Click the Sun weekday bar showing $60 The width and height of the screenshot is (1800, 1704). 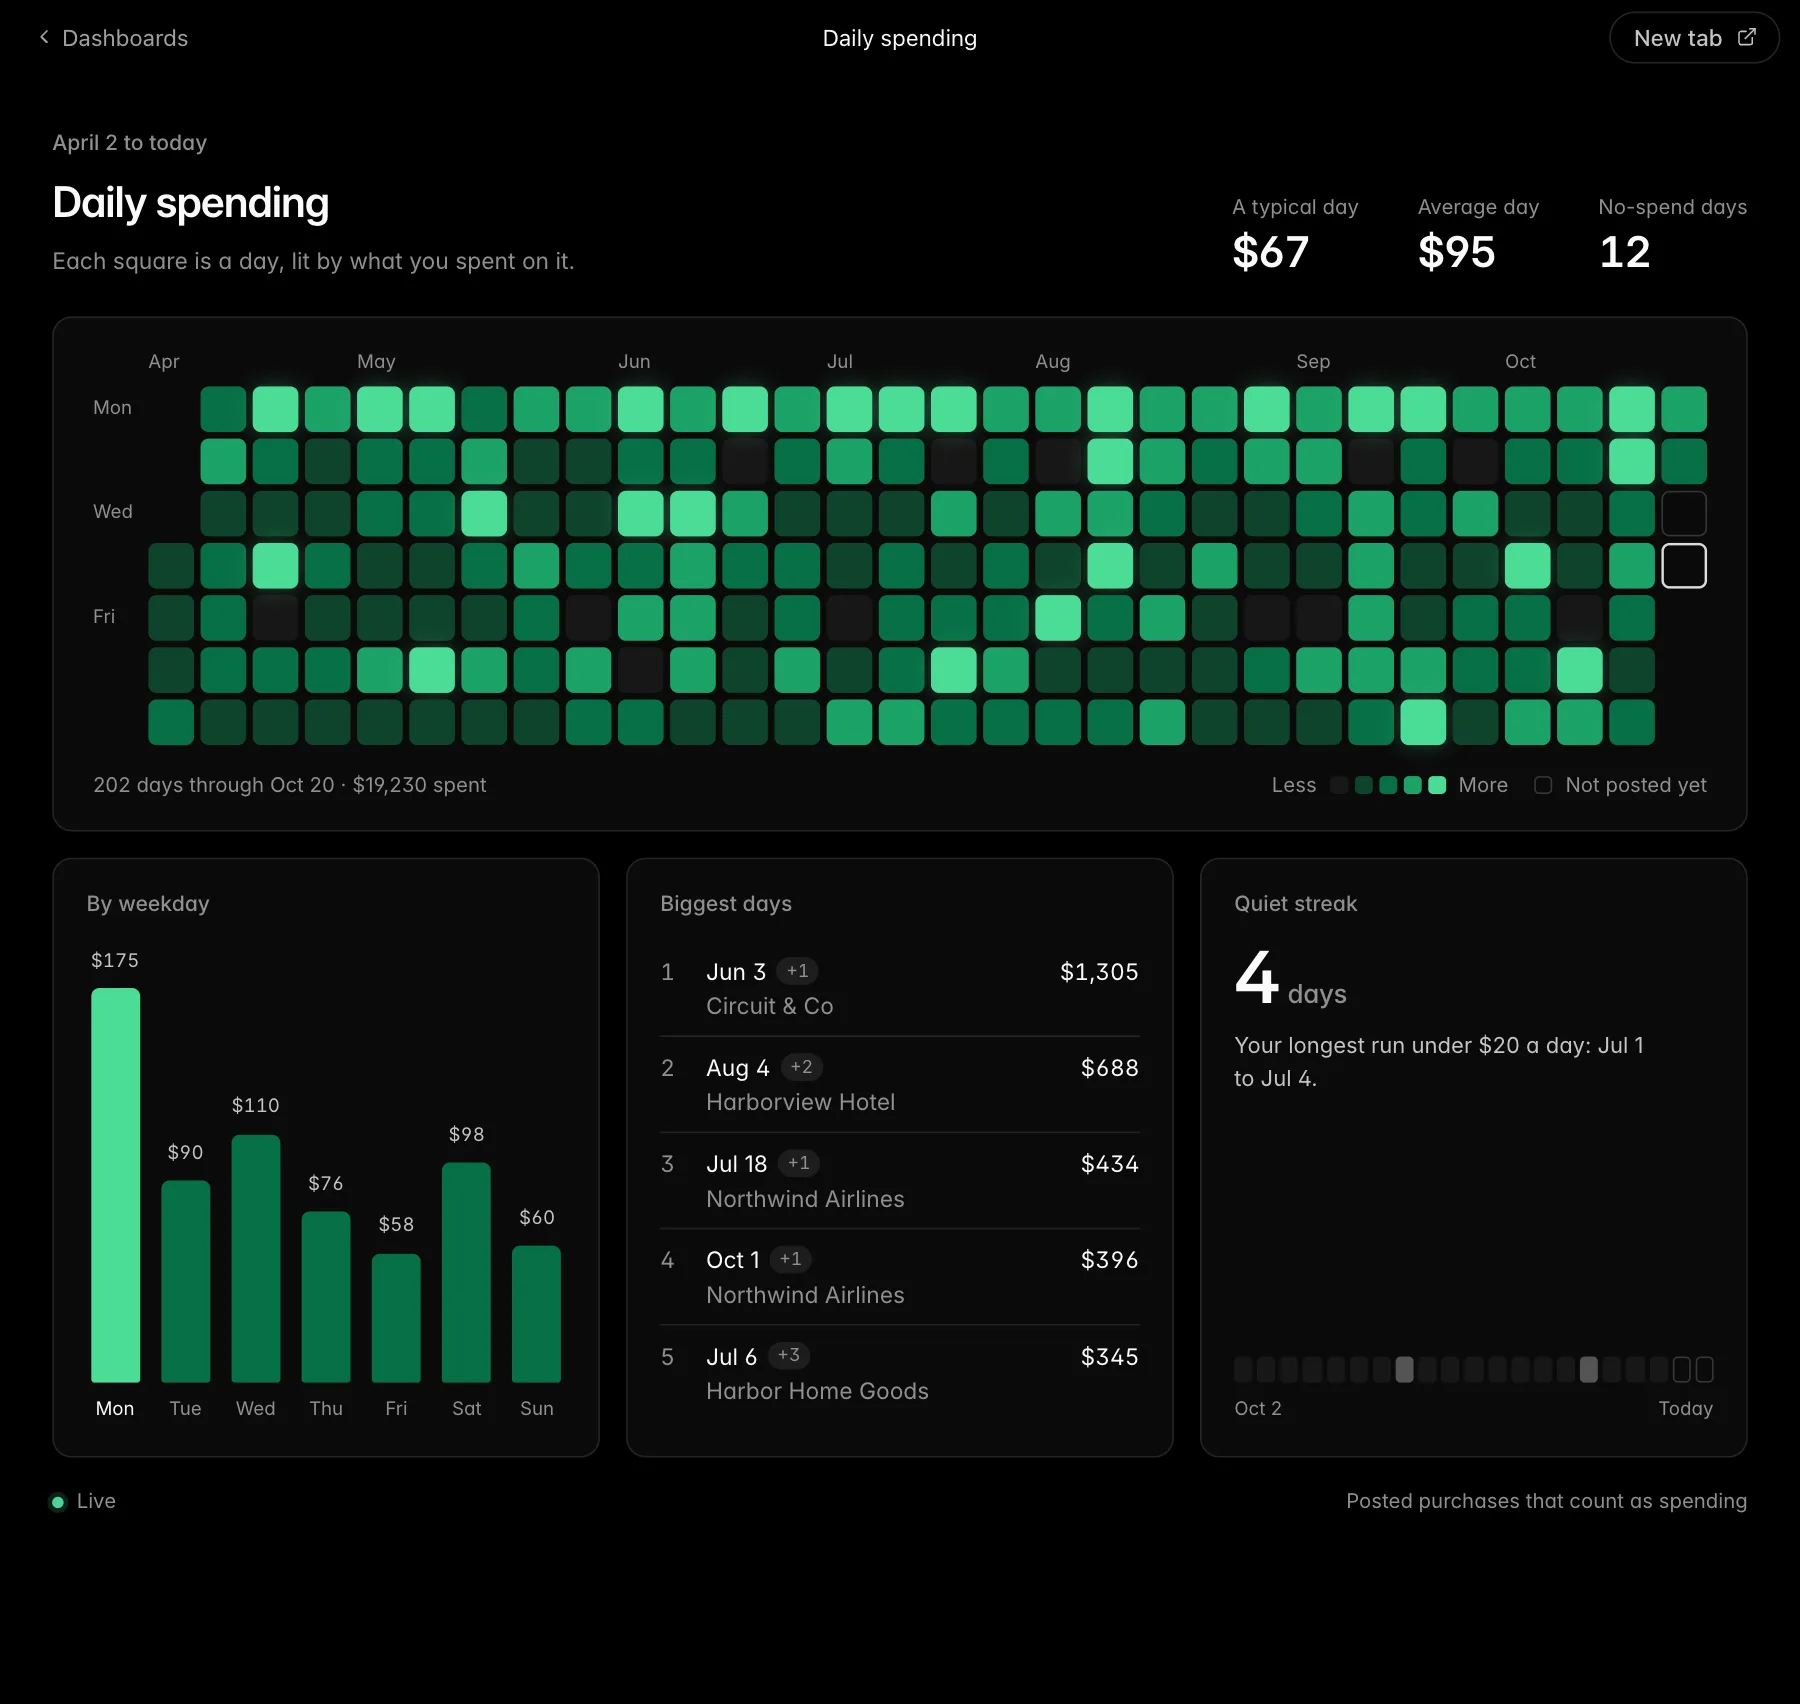pyautogui.click(x=536, y=1314)
